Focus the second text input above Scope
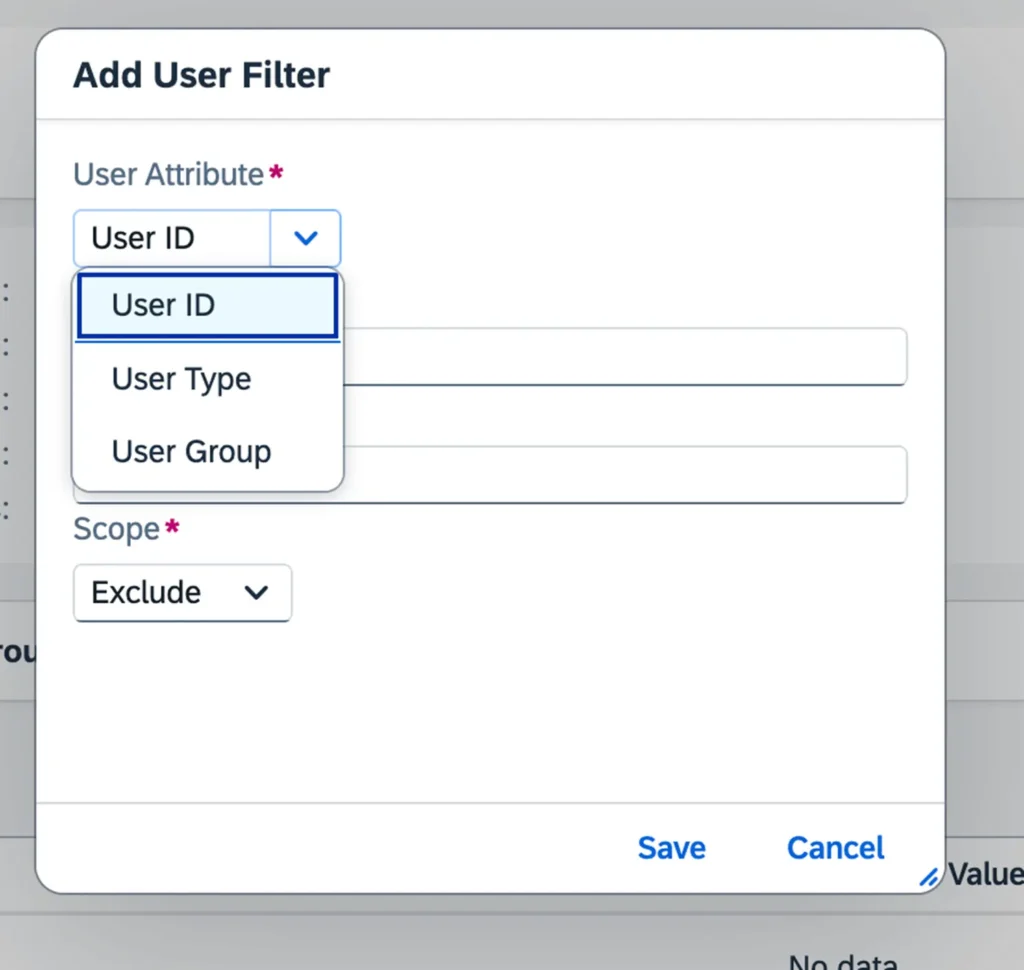Viewport: 1024px width, 970px height. pos(625,475)
